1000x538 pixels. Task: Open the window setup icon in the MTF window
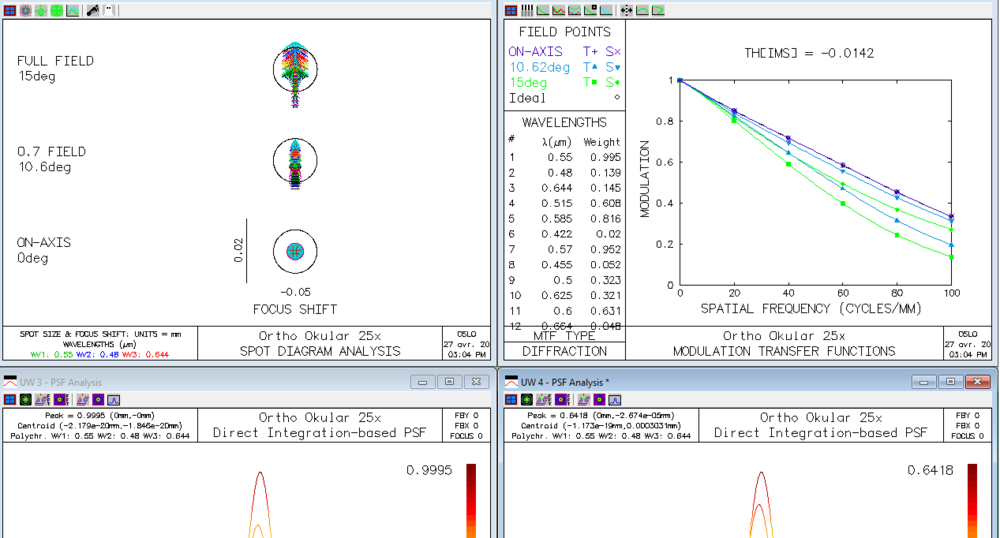(x=511, y=11)
